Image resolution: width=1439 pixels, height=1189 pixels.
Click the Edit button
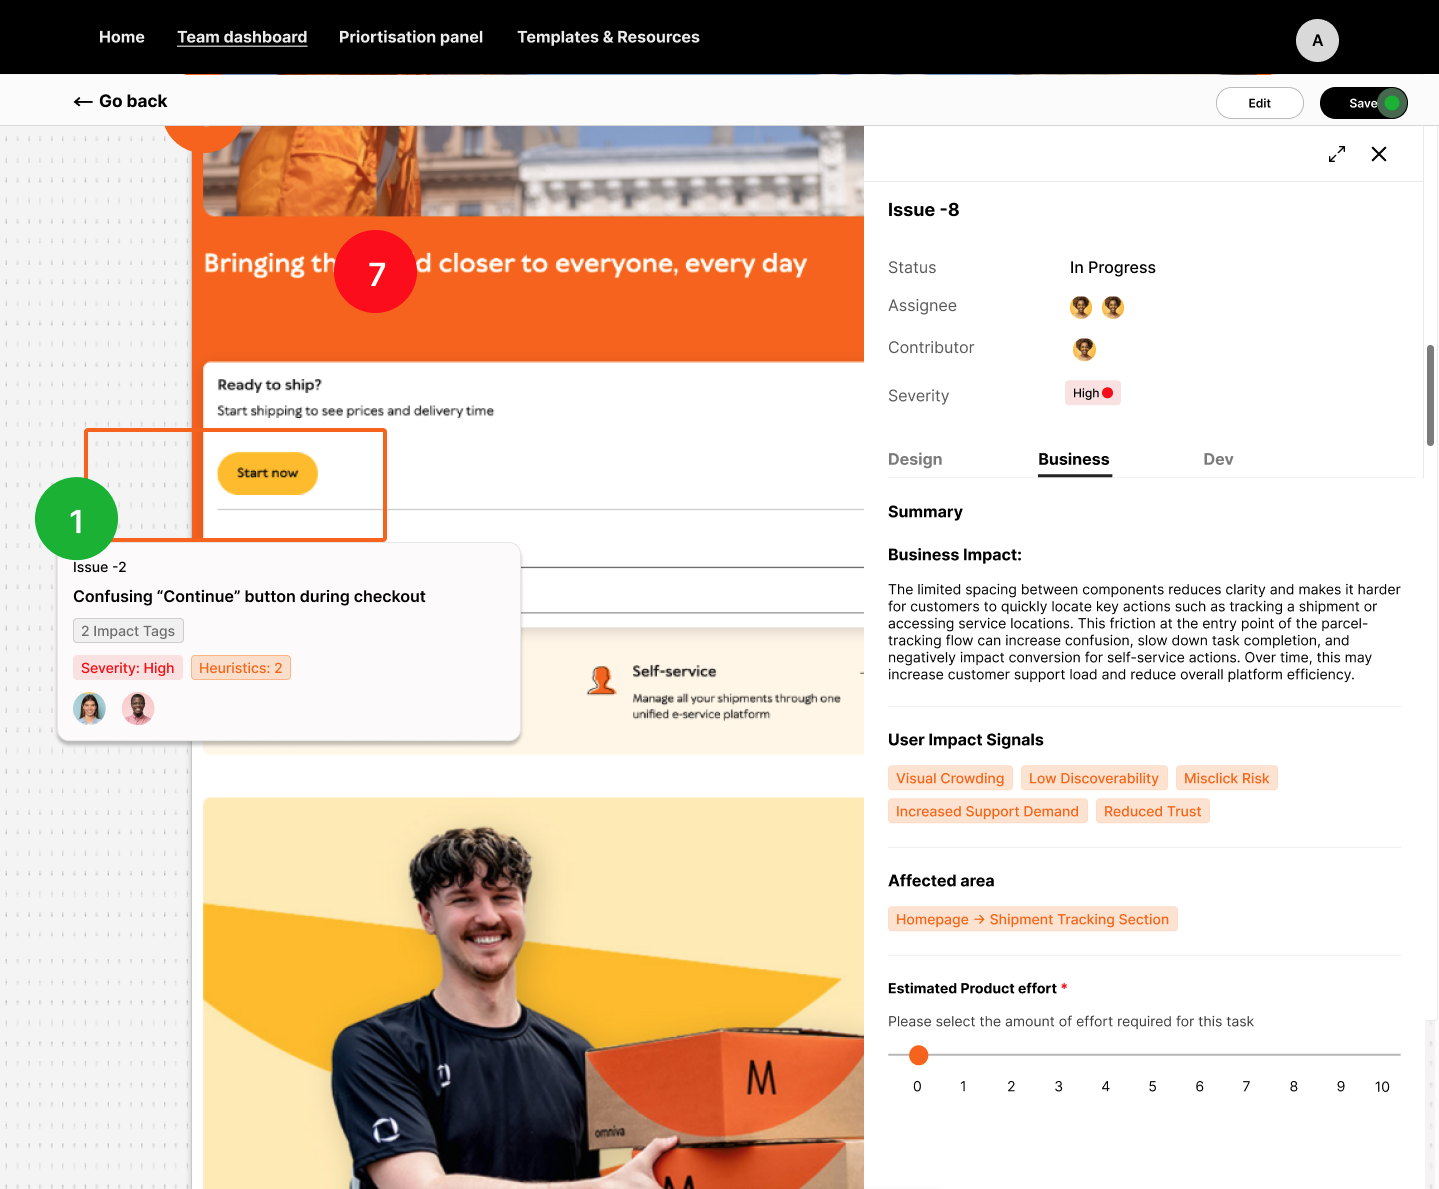click(x=1260, y=103)
